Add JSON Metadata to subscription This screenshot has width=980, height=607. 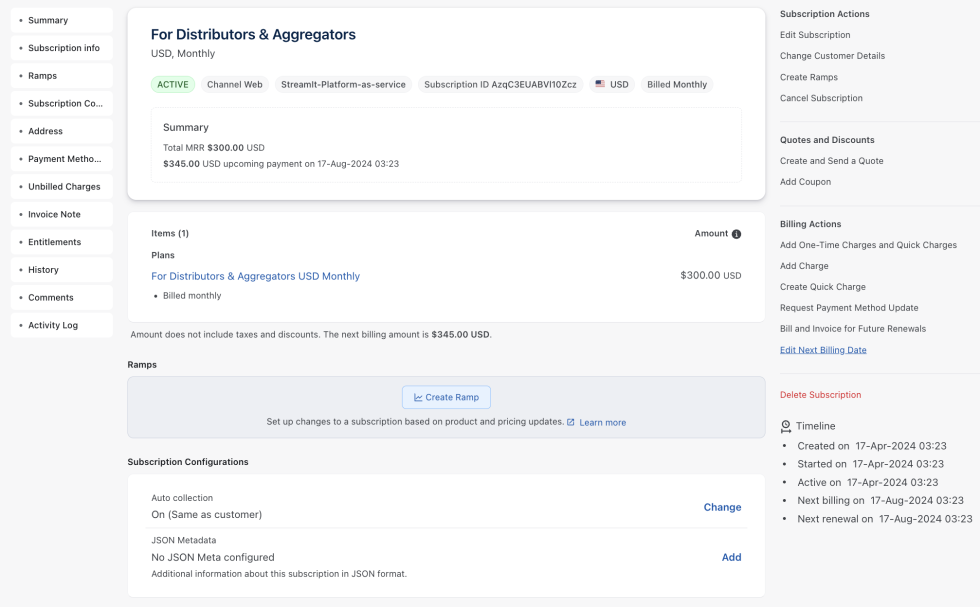[x=731, y=557]
